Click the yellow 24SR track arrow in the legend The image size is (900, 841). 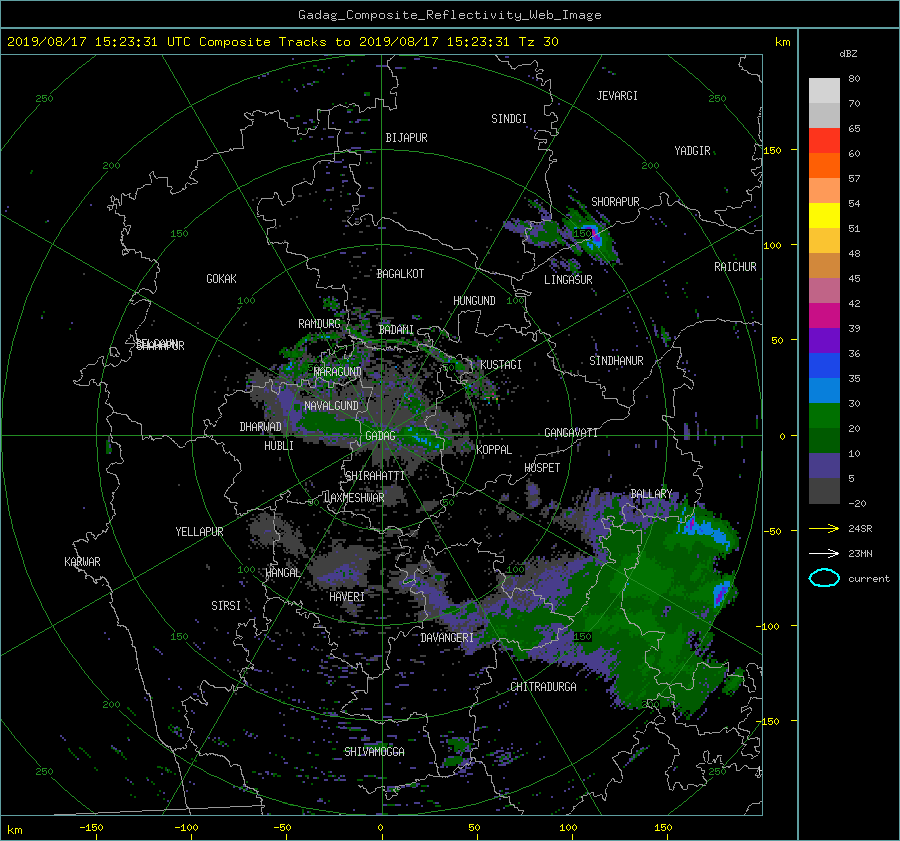(x=824, y=528)
